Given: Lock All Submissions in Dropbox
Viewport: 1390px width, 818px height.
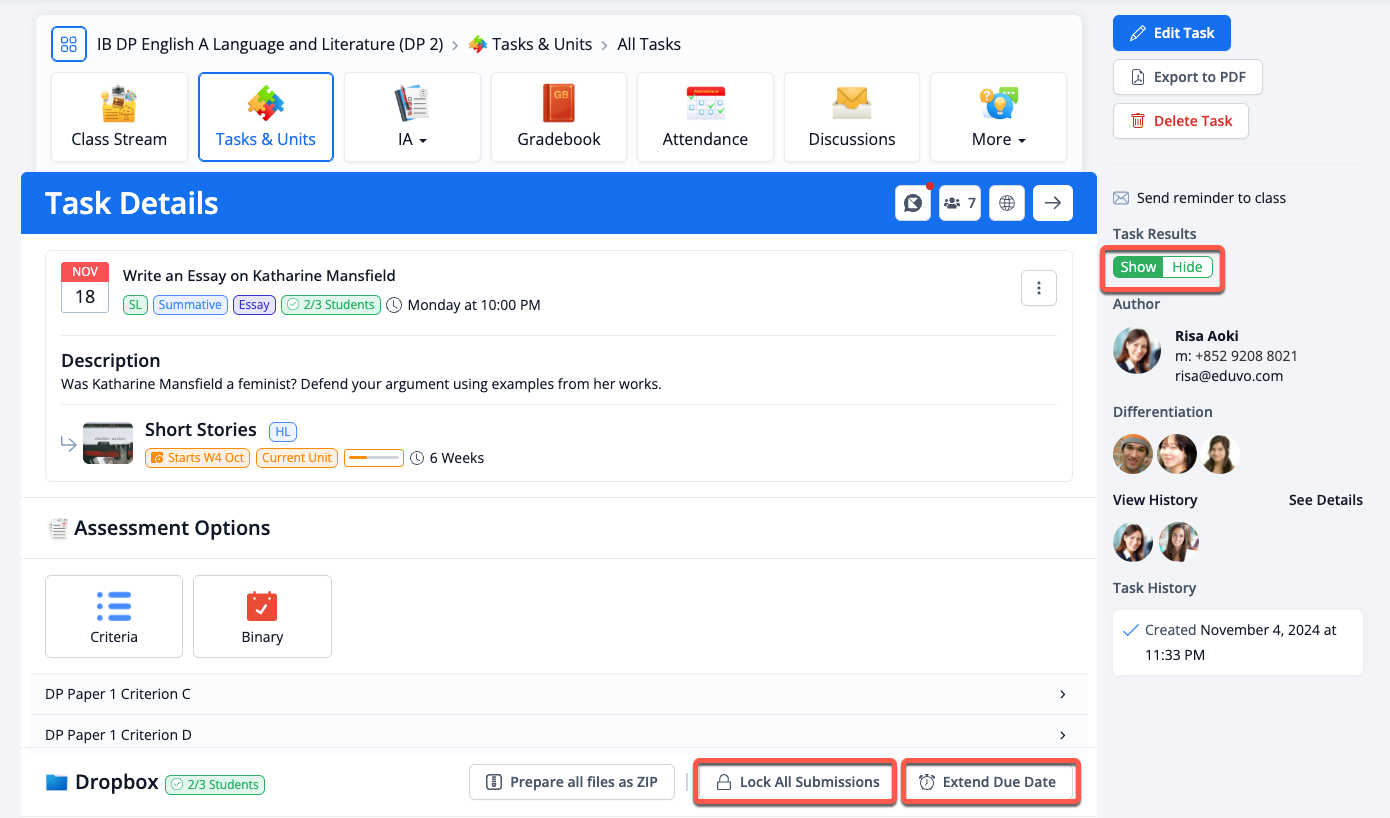Looking at the screenshot, I should [x=796, y=782].
